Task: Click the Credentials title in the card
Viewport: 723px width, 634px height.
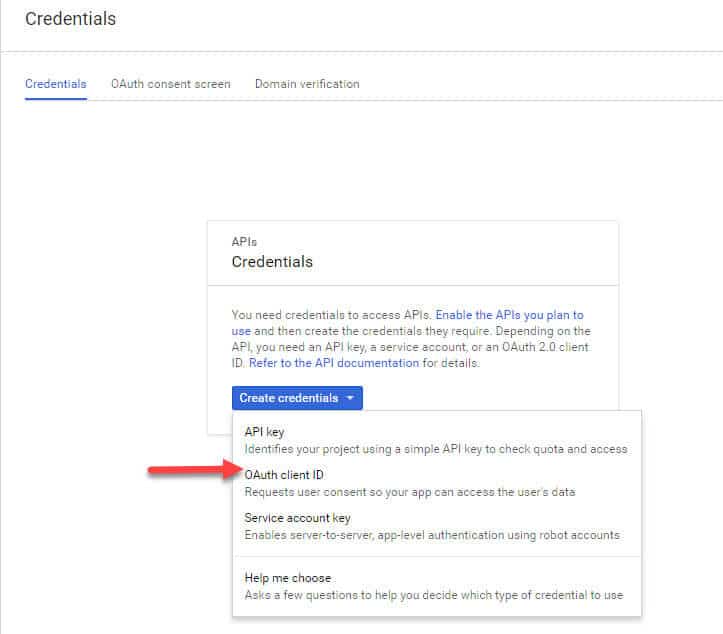Action: [272, 262]
